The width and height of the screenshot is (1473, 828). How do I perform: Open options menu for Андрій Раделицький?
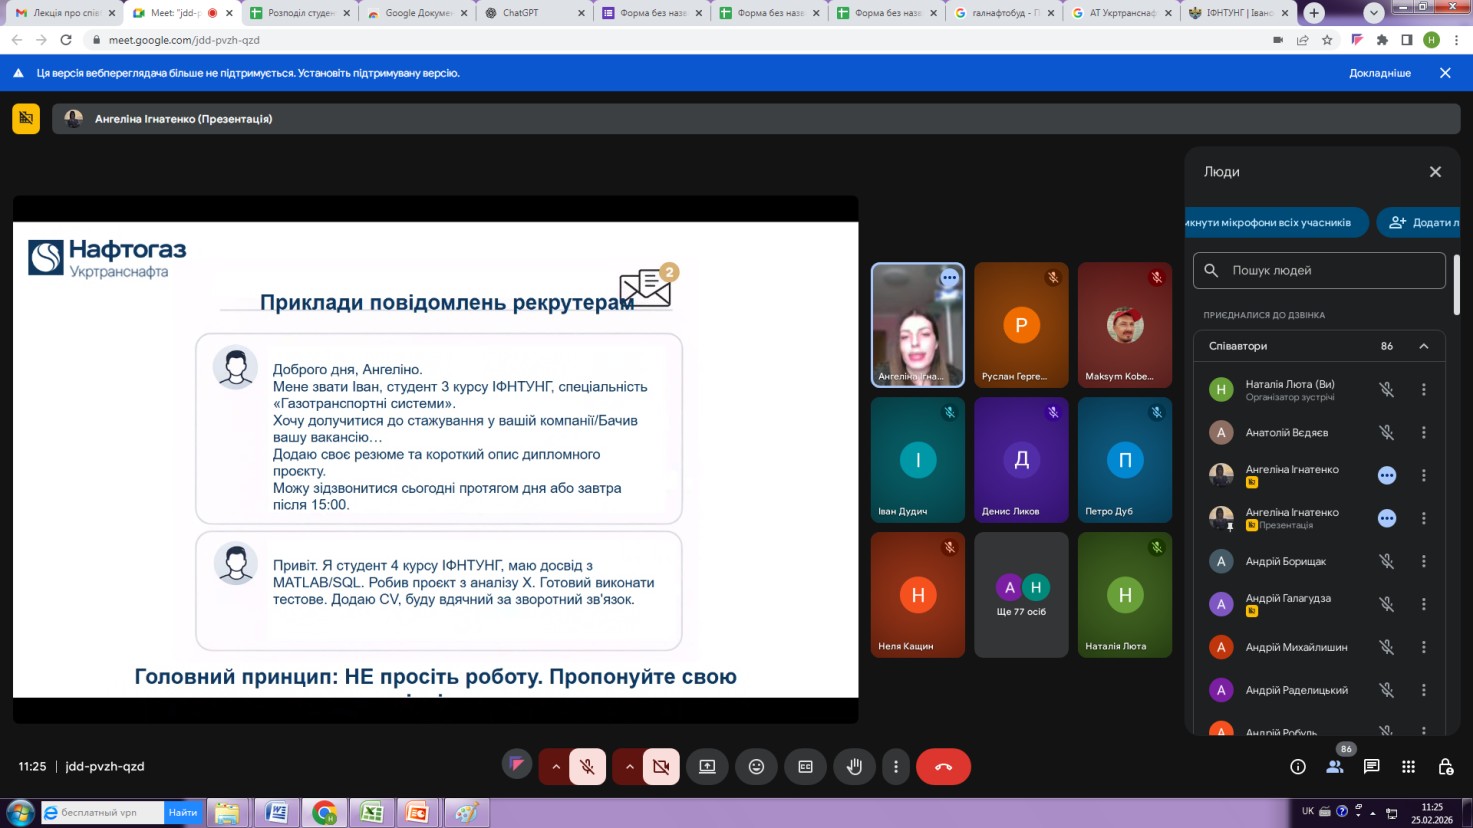[x=1424, y=691]
